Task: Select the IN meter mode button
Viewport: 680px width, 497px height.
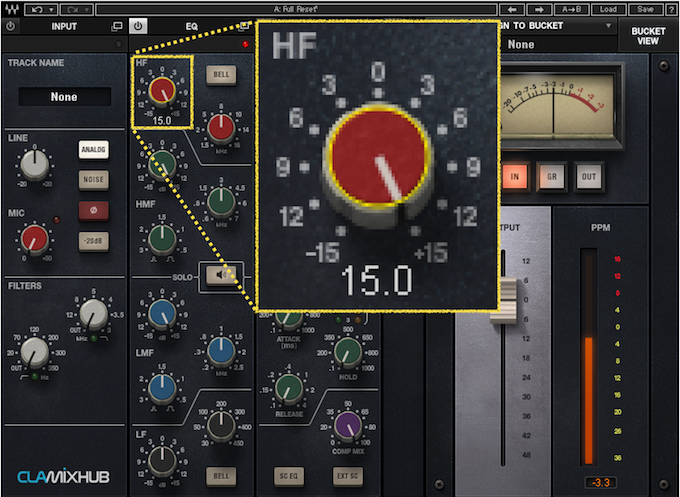Action: tap(515, 177)
